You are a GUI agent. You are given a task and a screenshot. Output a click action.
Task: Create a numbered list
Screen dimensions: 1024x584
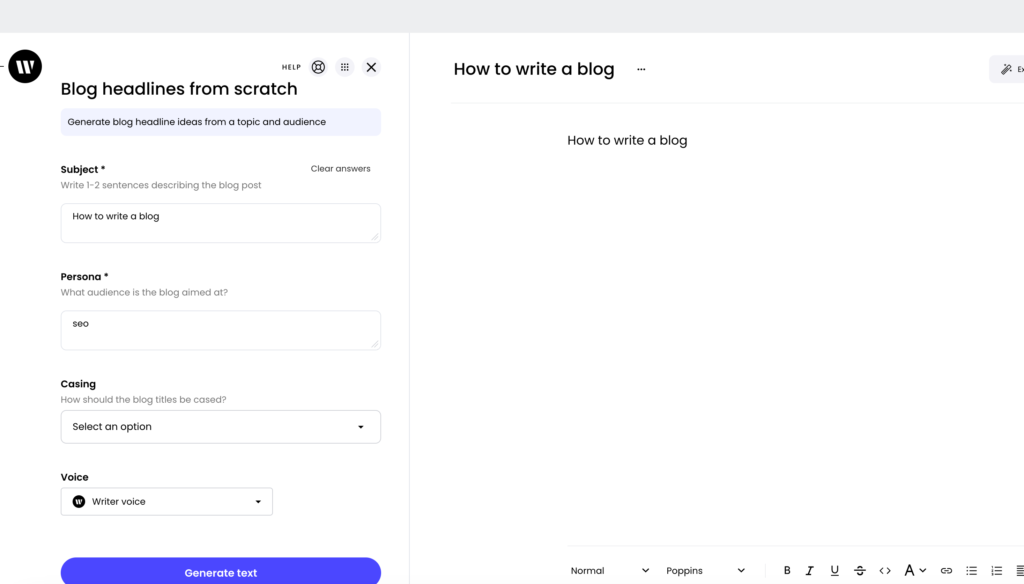tap(997, 570)
